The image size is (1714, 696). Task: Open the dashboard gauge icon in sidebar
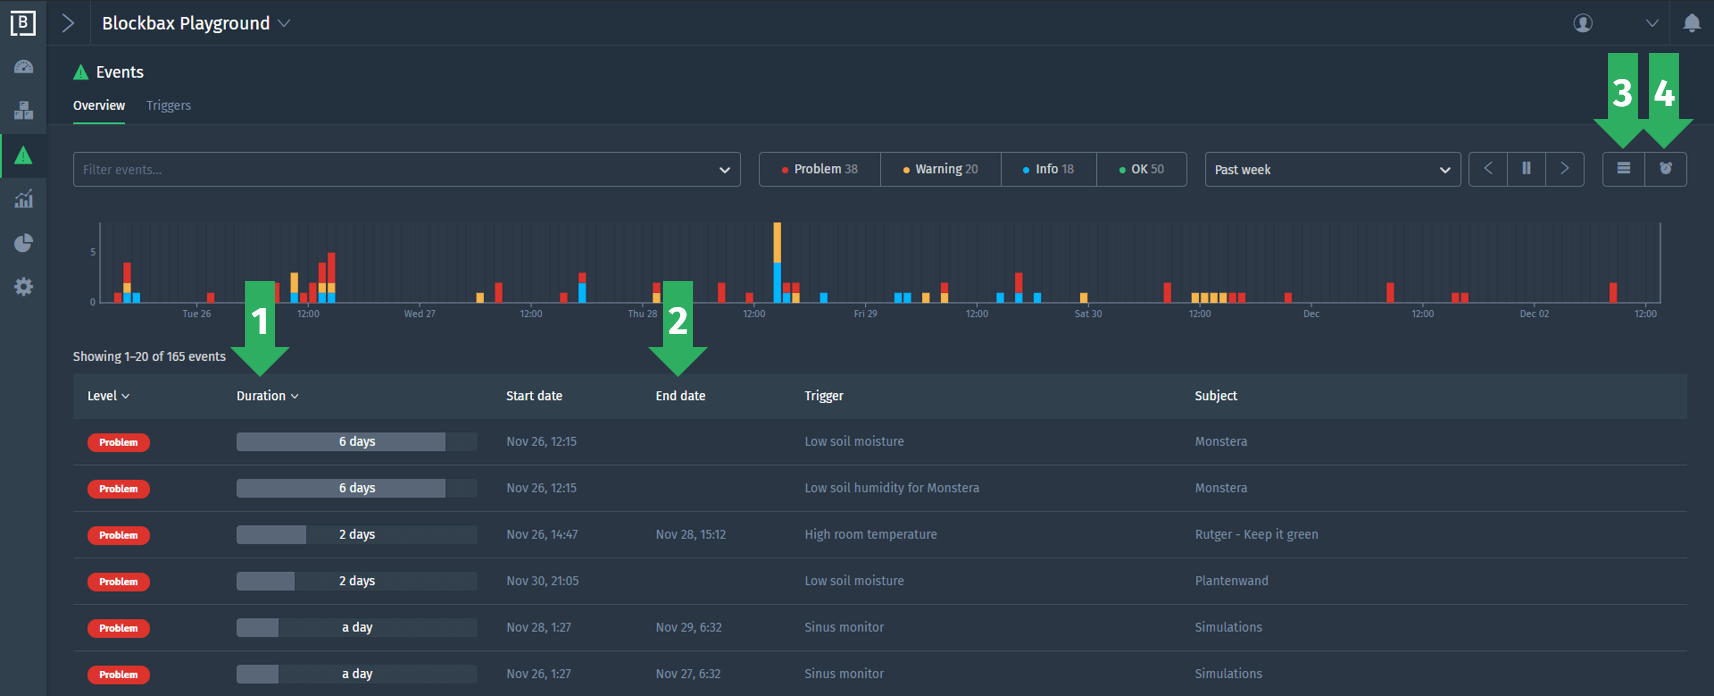pyautogui.click(x=23, y=67)
